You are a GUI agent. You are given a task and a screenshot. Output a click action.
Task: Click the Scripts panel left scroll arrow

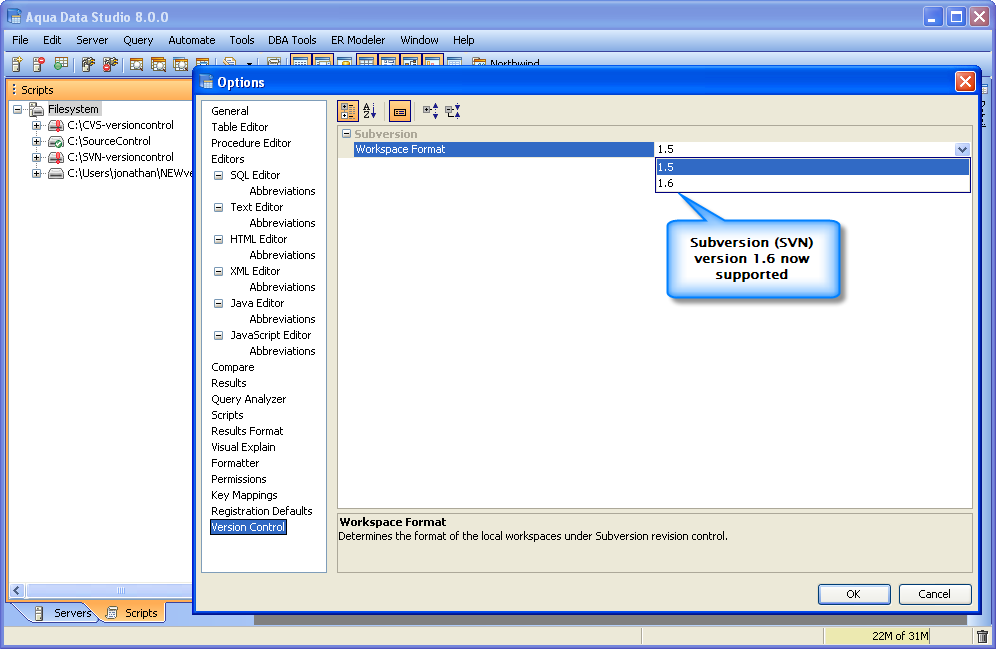tap(17, 591)
